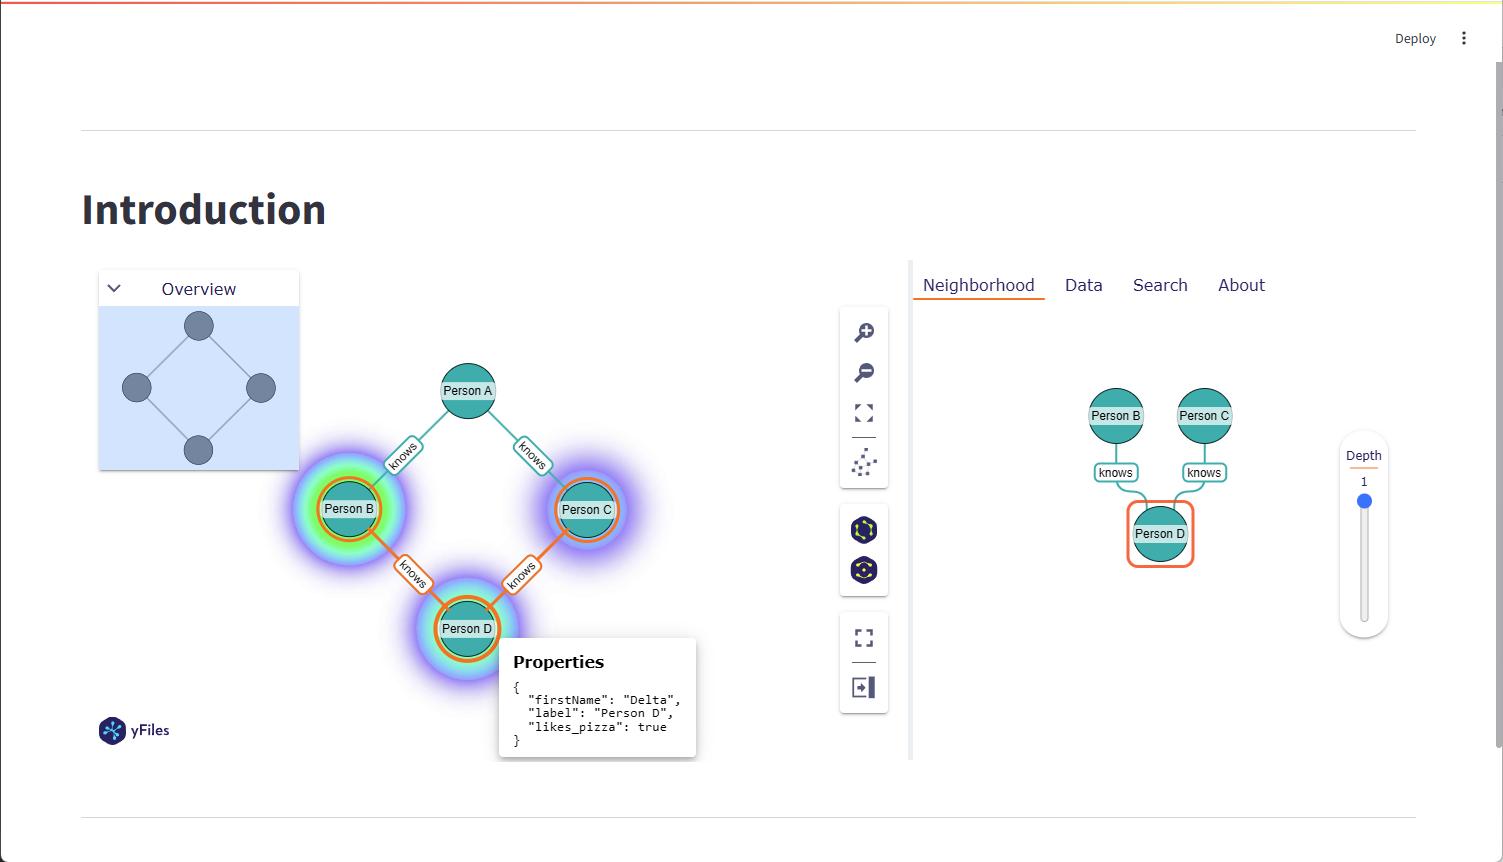Collapse the Overview panel chevron
Viewport: 1503px width, 862px height.
click(114, 289)
